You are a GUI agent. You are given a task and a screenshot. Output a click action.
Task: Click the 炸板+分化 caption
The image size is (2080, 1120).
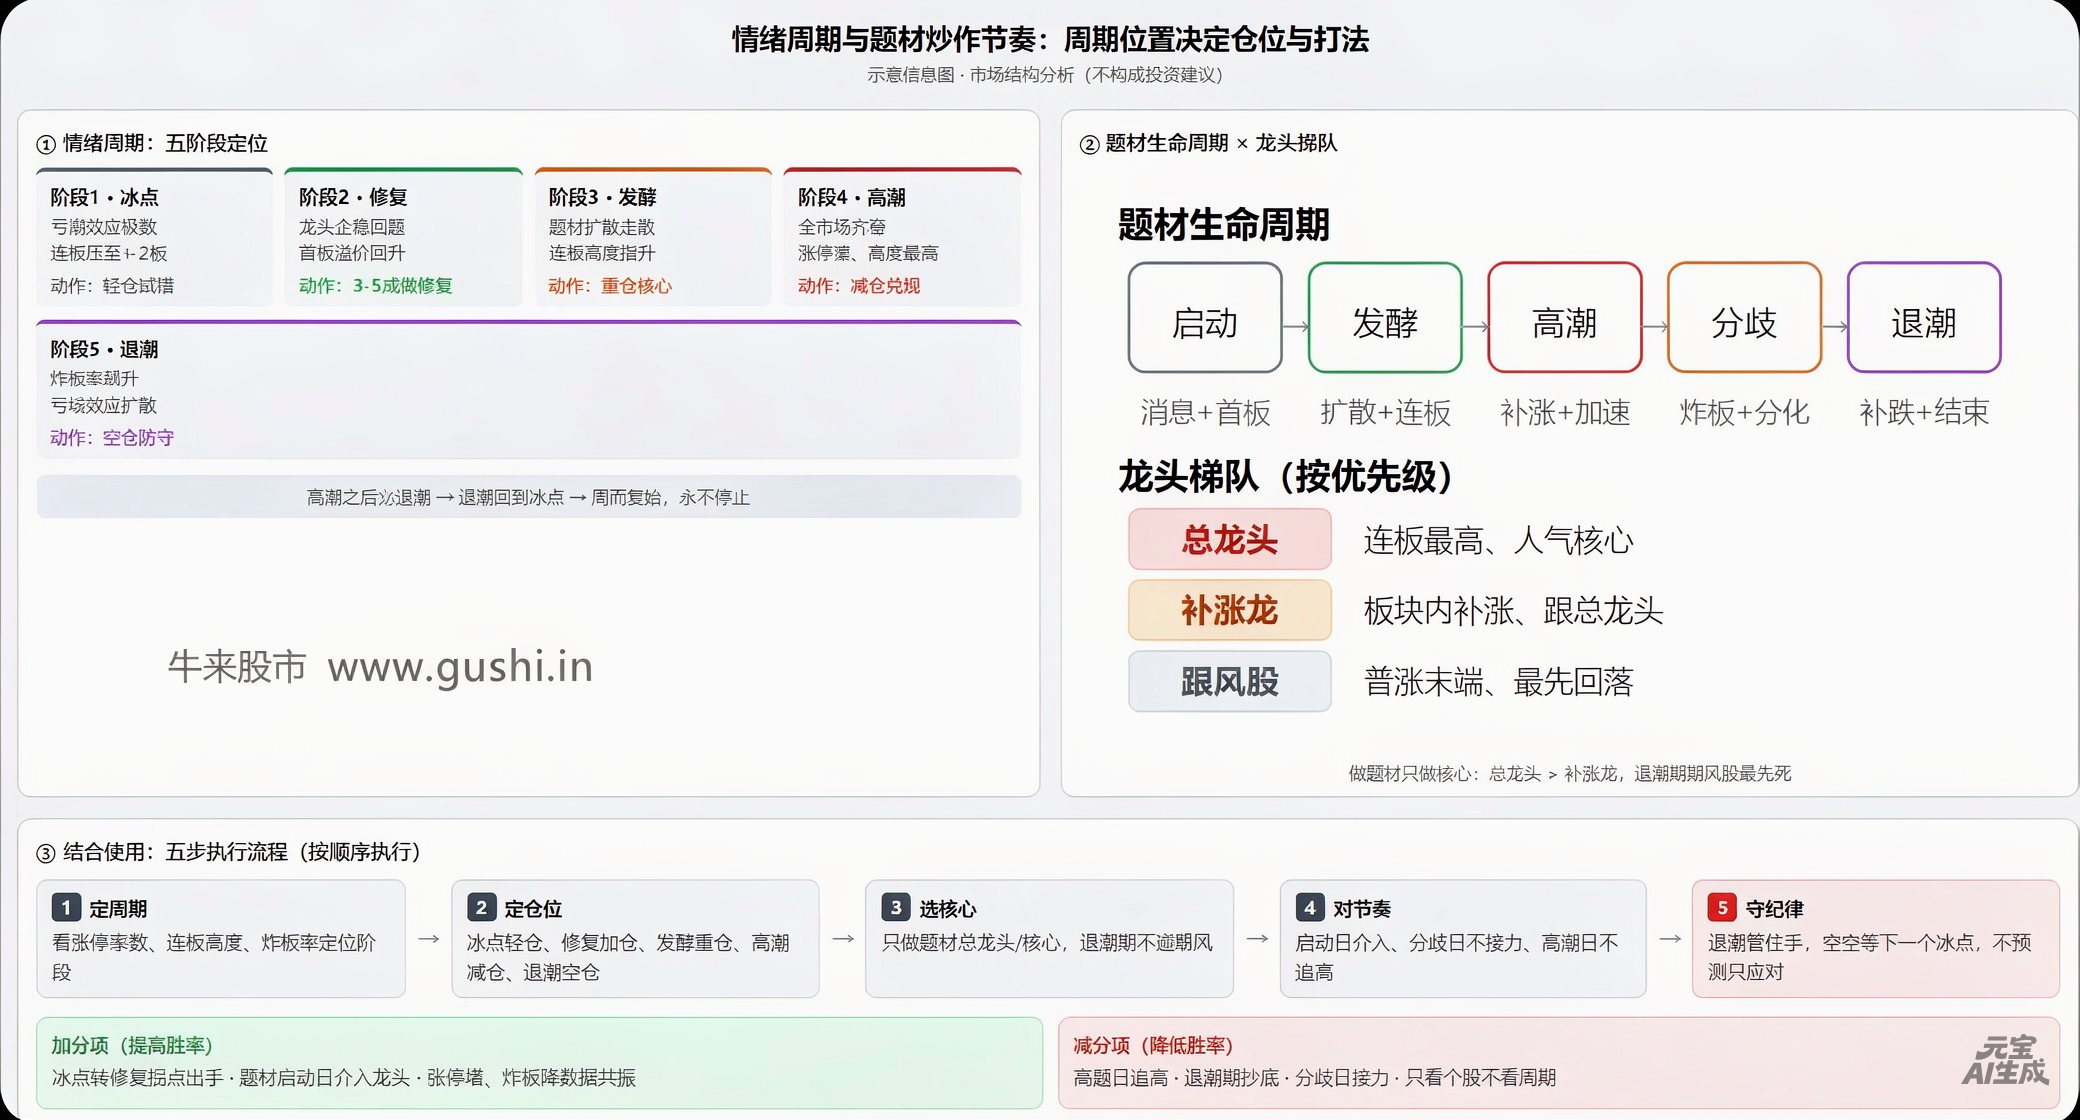[x=1745, y=412]
